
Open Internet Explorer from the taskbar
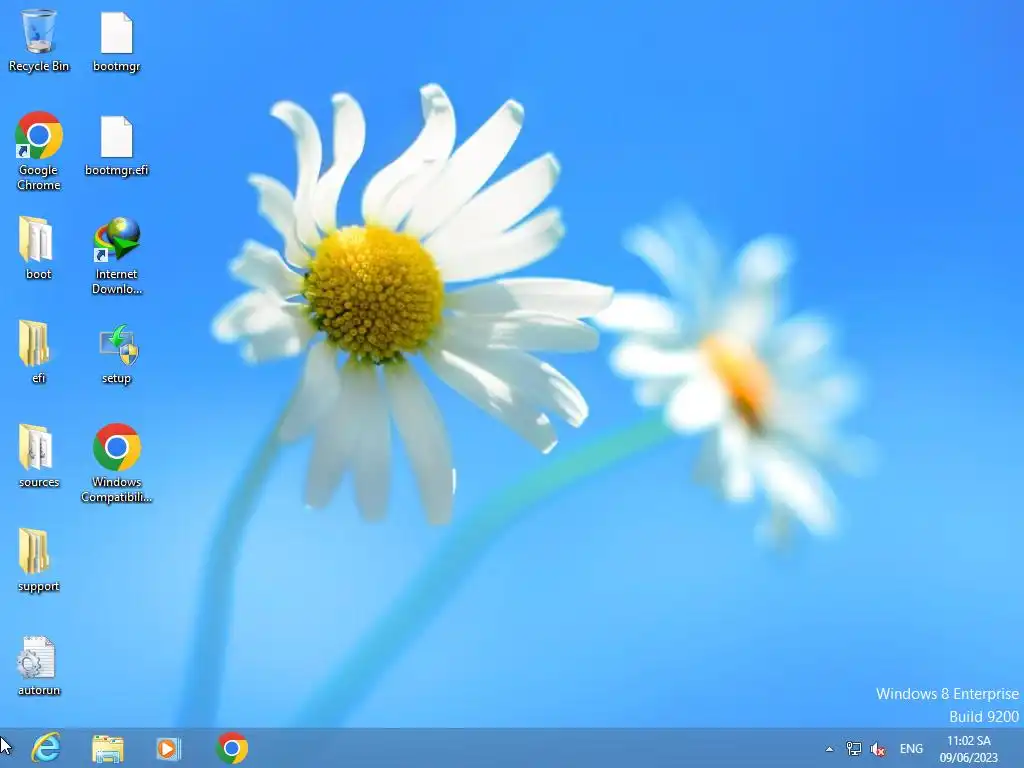[x=46, y=748]
